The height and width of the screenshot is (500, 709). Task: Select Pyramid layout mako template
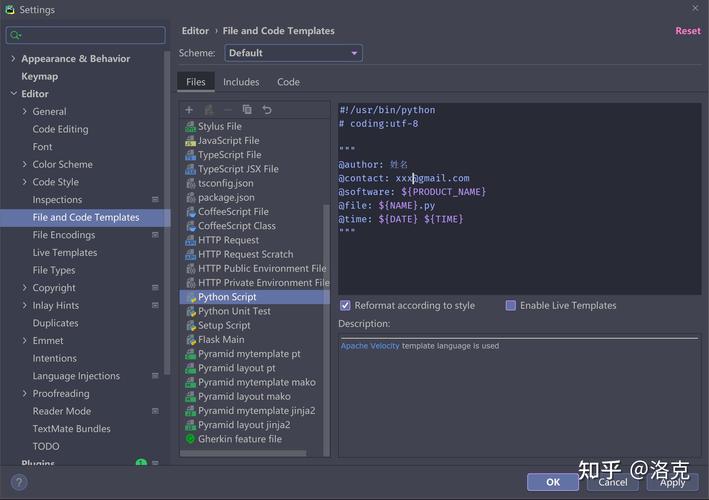click(254, 396)
